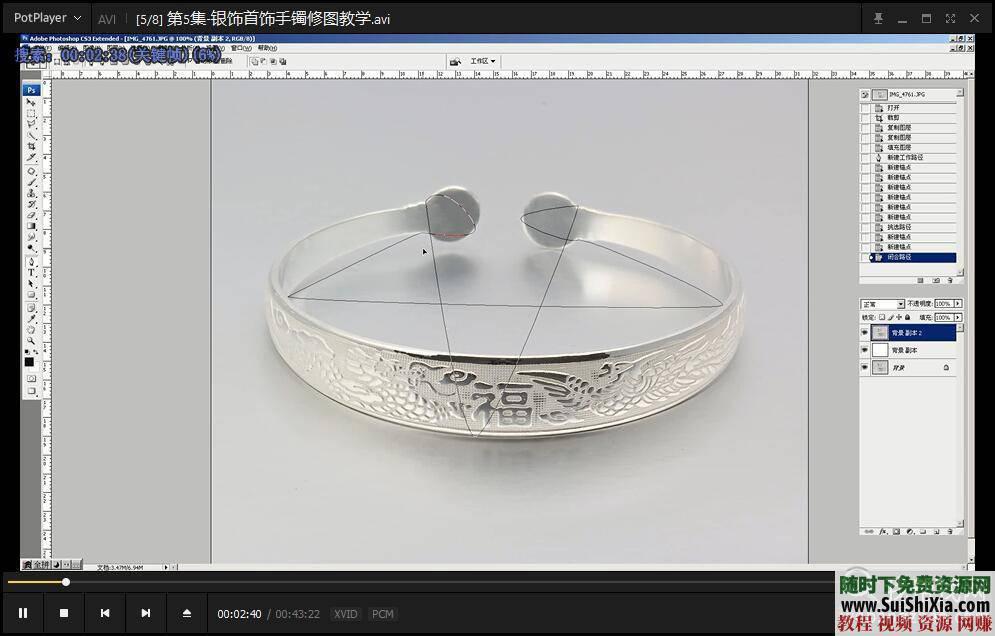Stop the video with the stop button
The width and height of the screenshot is (995, 636).
(64, 613)
